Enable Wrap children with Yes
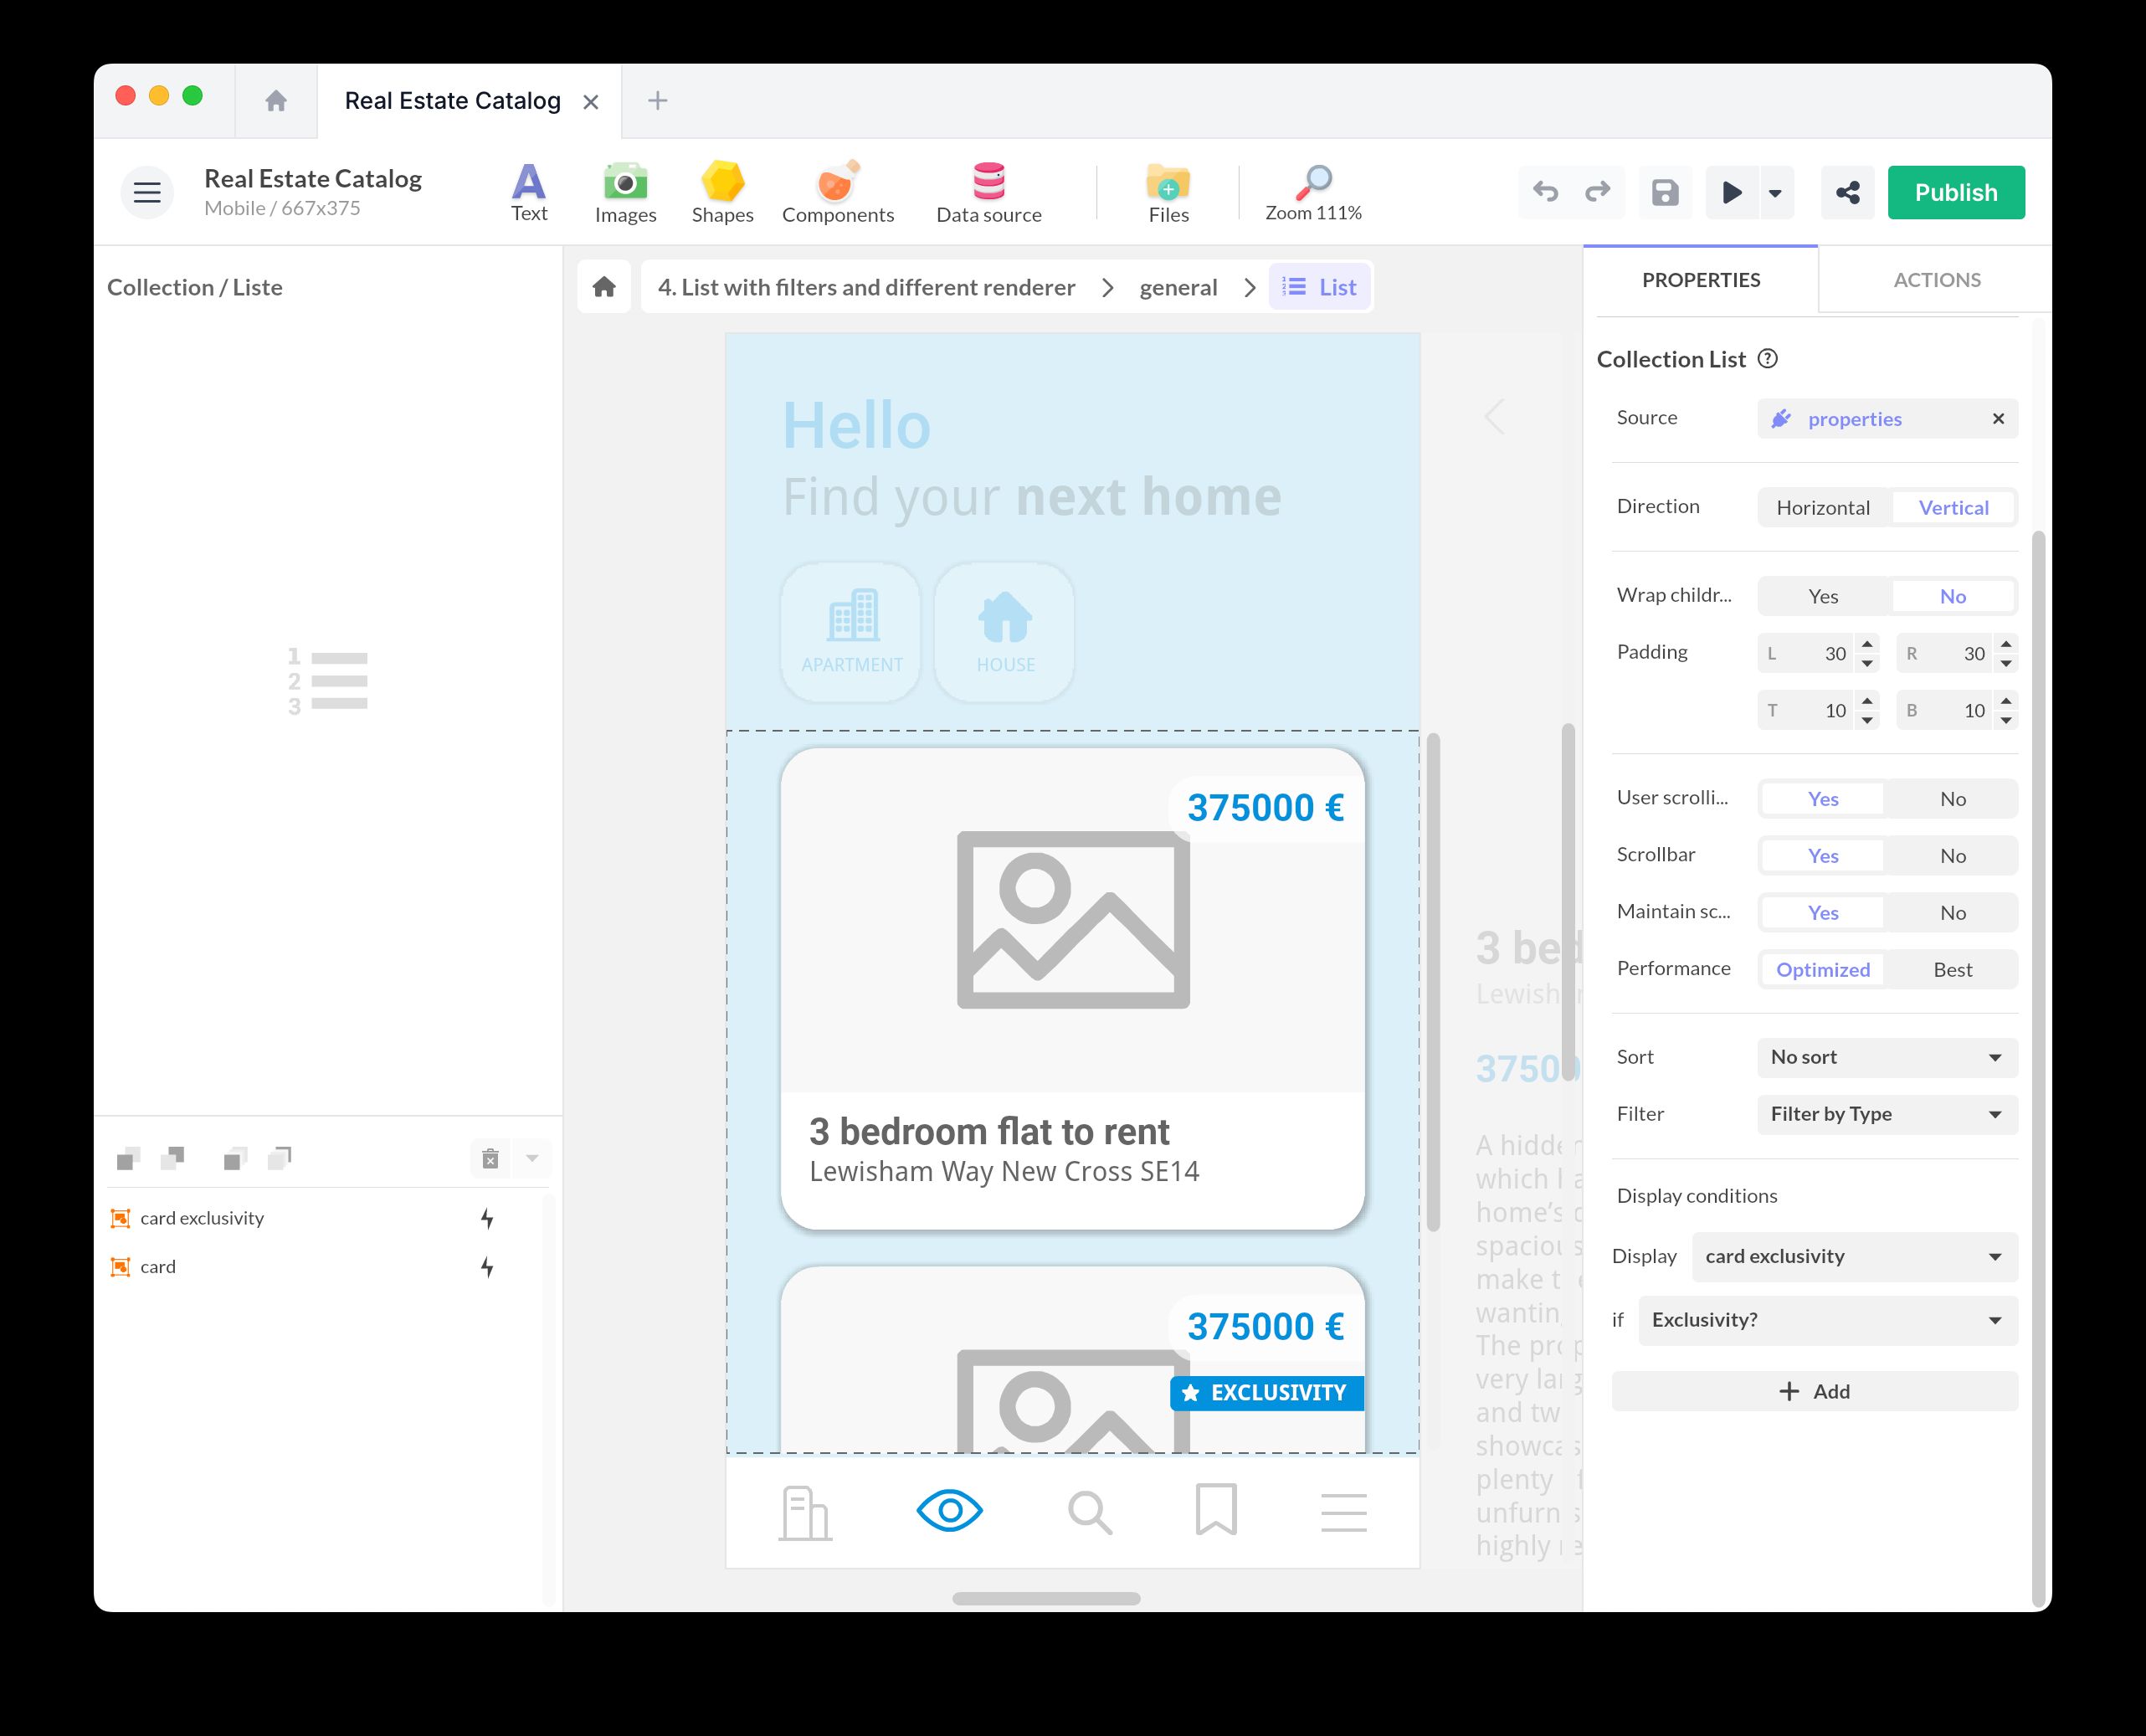This screenshot has width=2146, height=1736. pos(1822,596)
